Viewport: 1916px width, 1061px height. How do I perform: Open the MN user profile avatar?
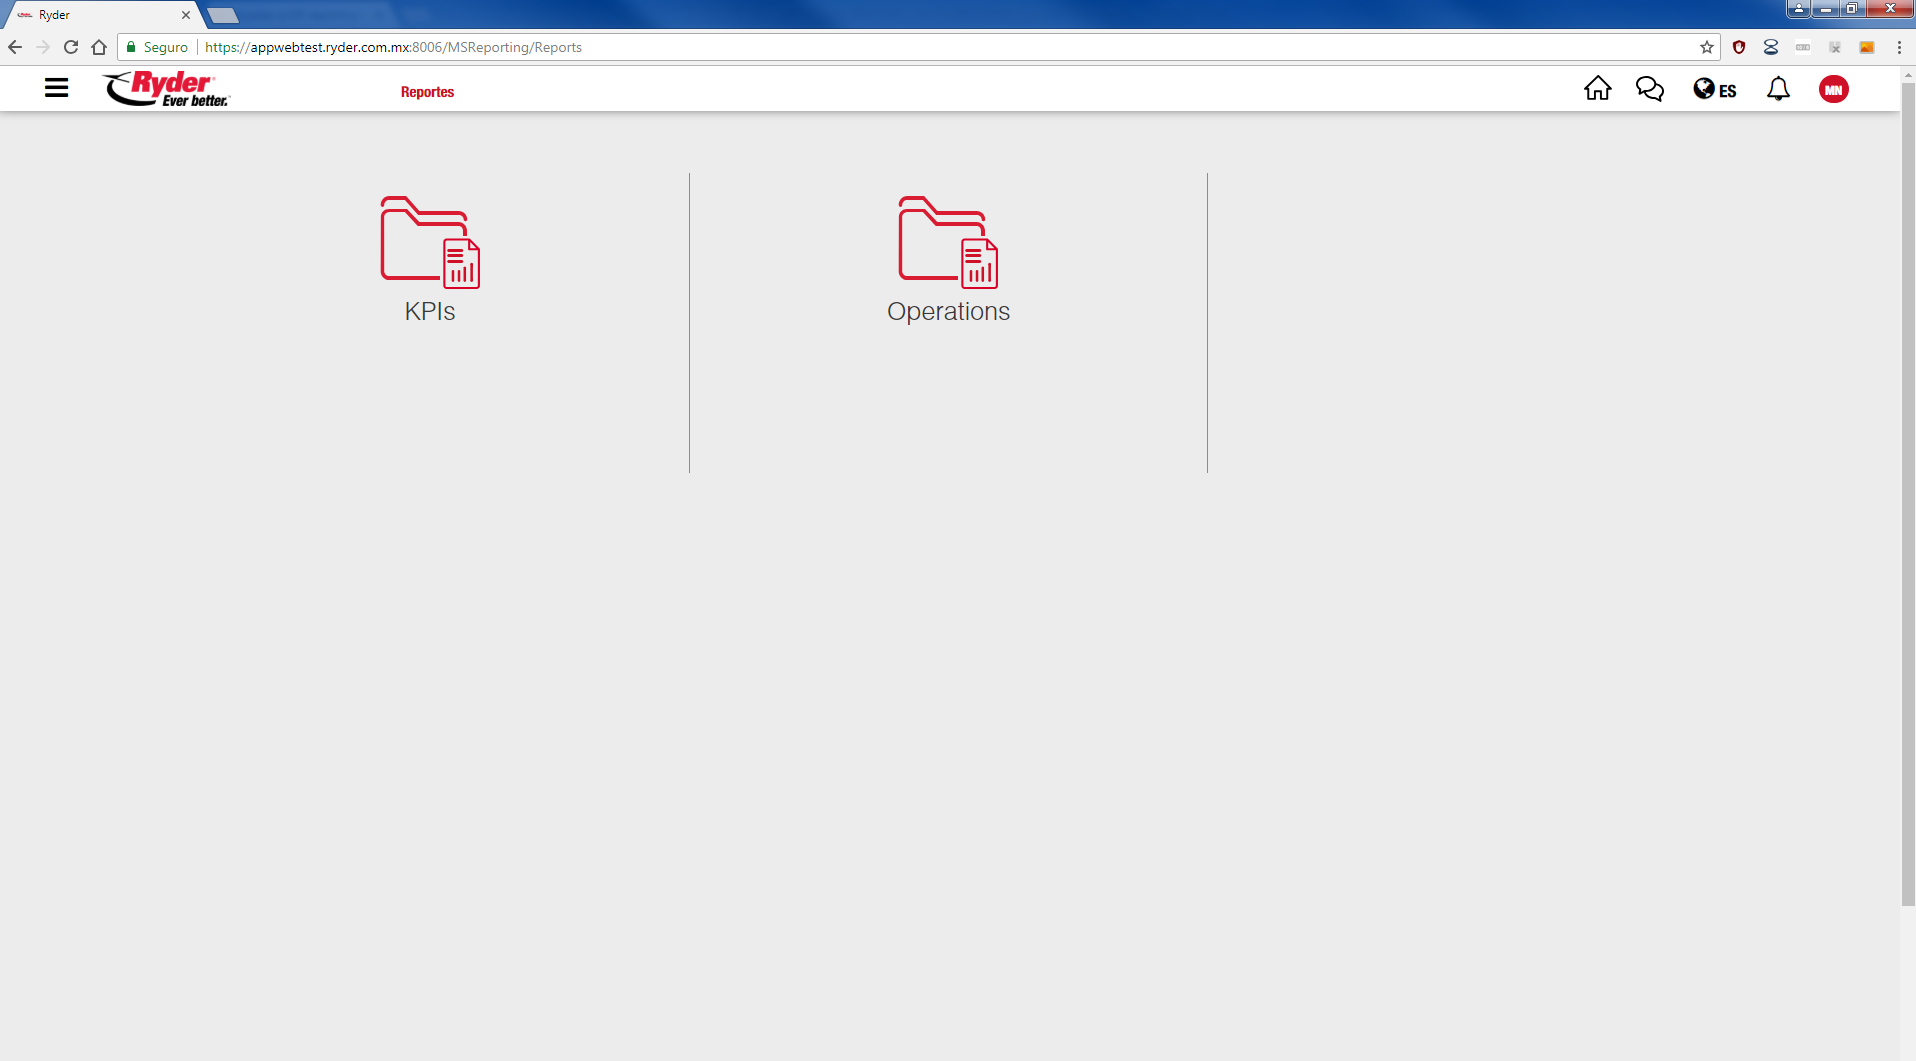tap(1833, 89)
